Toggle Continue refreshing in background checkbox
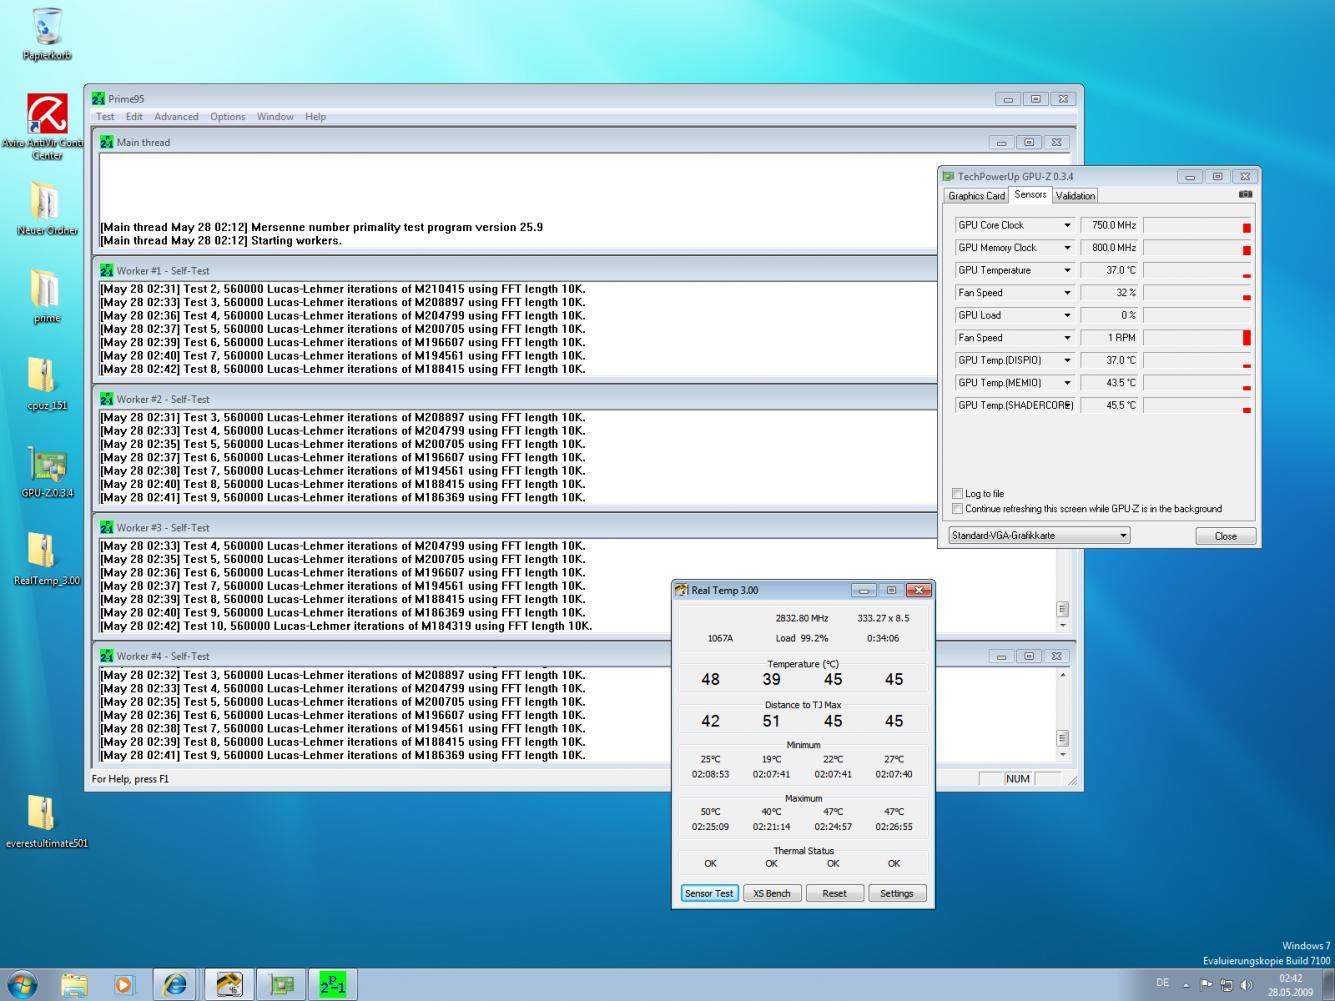The width and height of the screenshot is (1335, 1001). (x=958, y=509)
